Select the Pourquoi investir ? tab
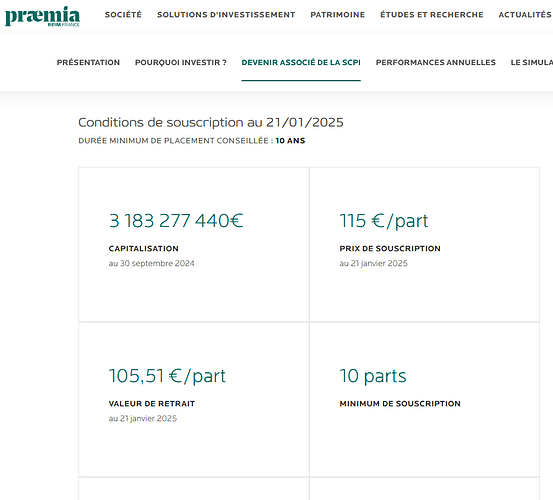This screenshot has height=500, width=553. (x=181, y=62)
